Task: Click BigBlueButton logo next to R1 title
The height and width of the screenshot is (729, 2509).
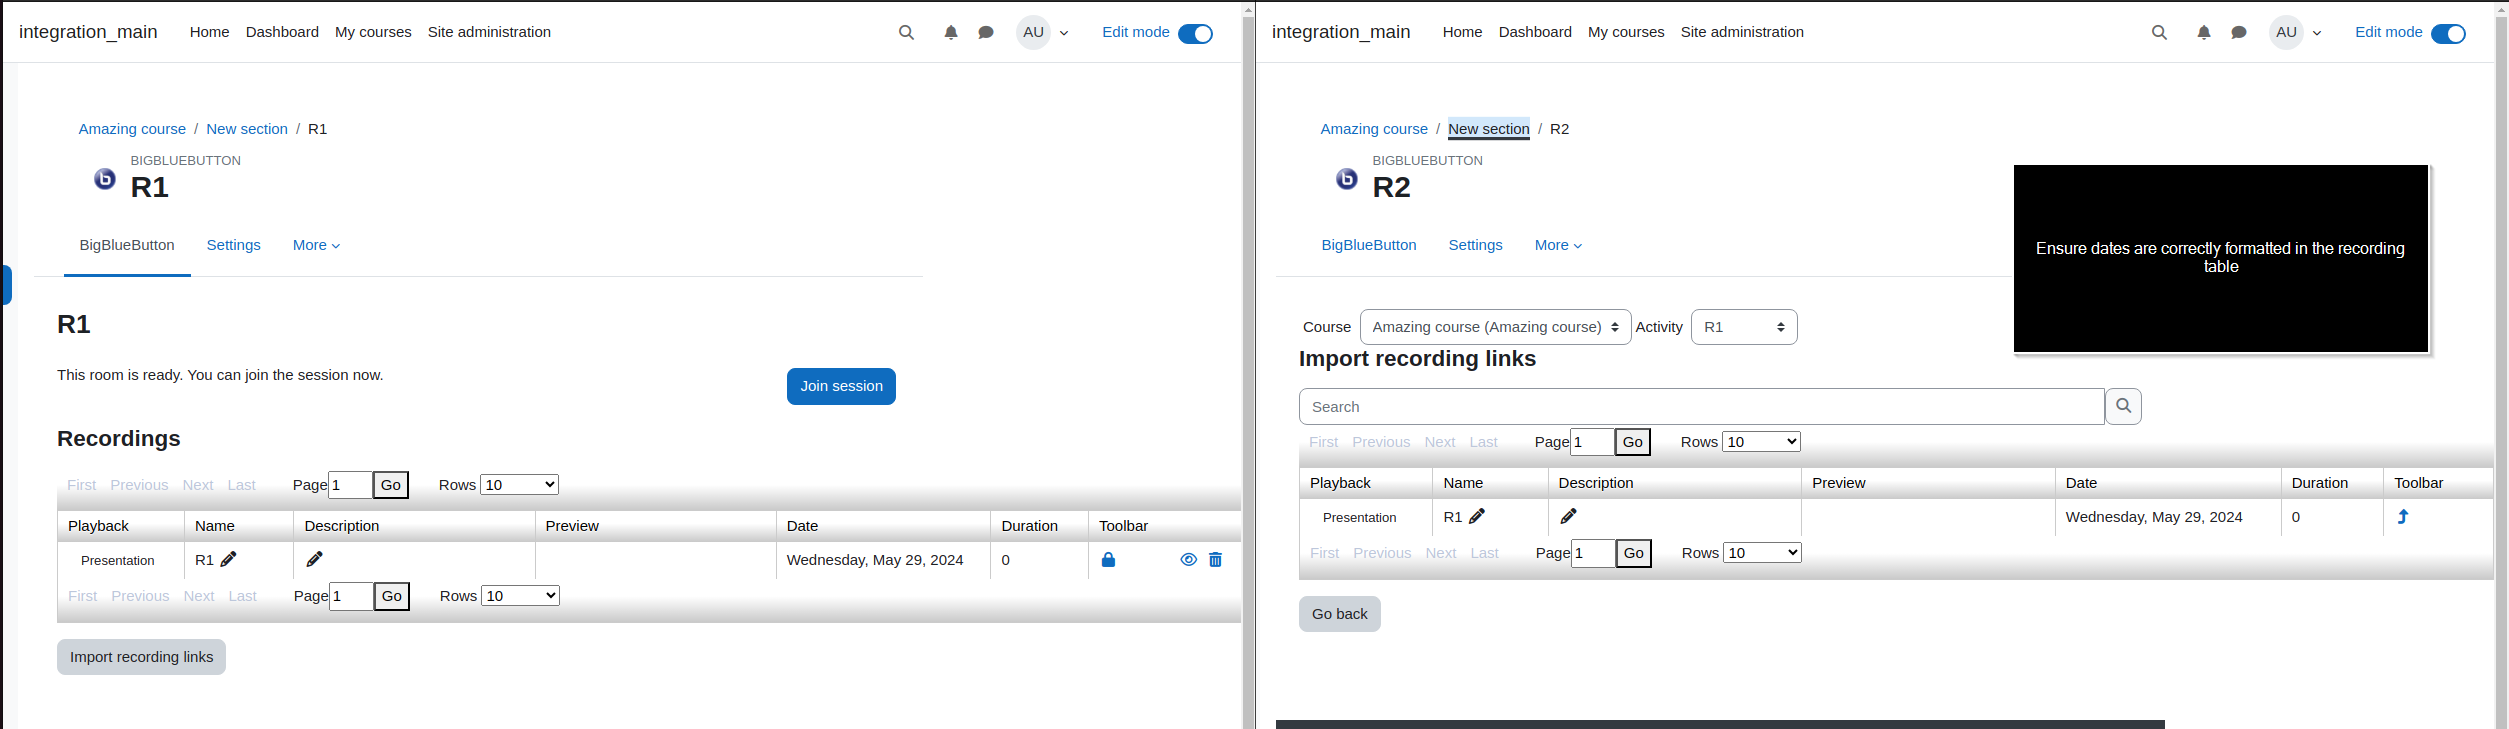Action: point(105,179)
